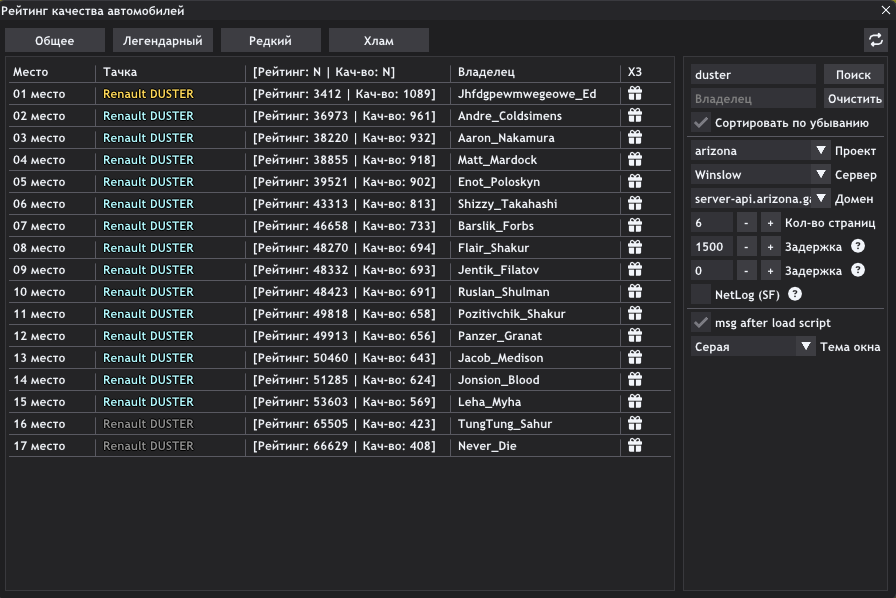Click the Задержка value field showing 1500
The image size is (896, 598).
pos(711,246)
